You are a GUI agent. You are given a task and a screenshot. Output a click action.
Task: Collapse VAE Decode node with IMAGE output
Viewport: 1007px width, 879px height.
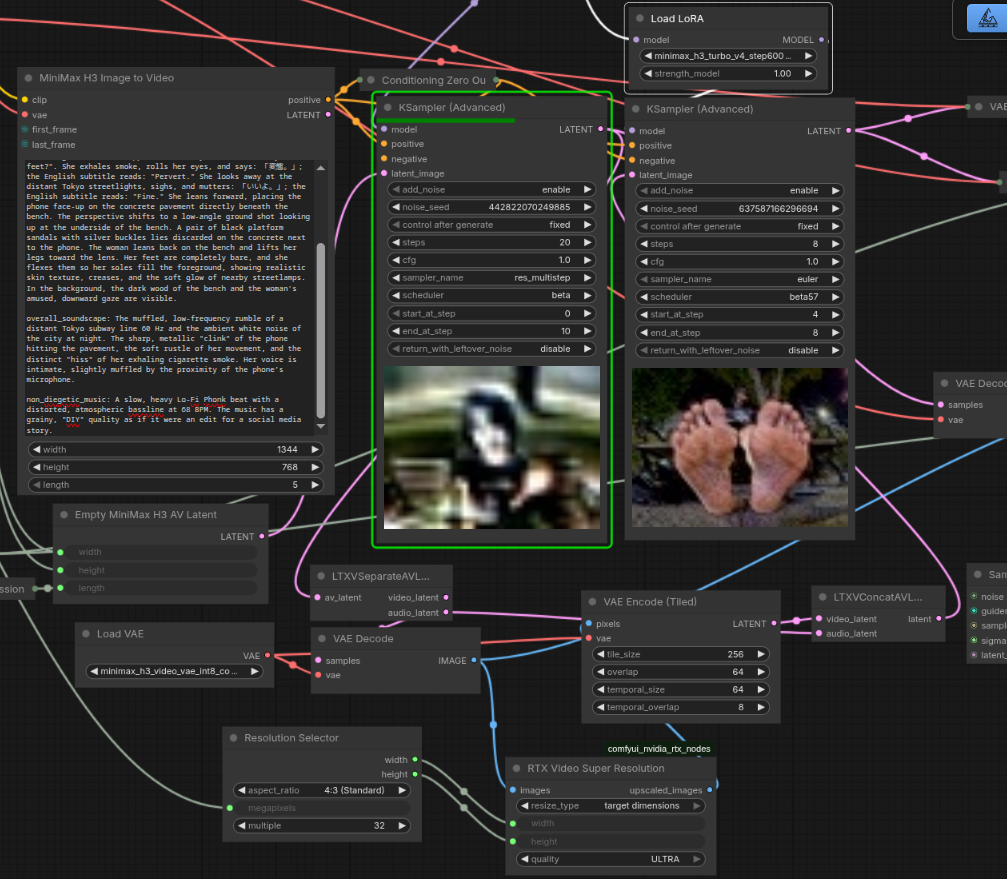322,638
